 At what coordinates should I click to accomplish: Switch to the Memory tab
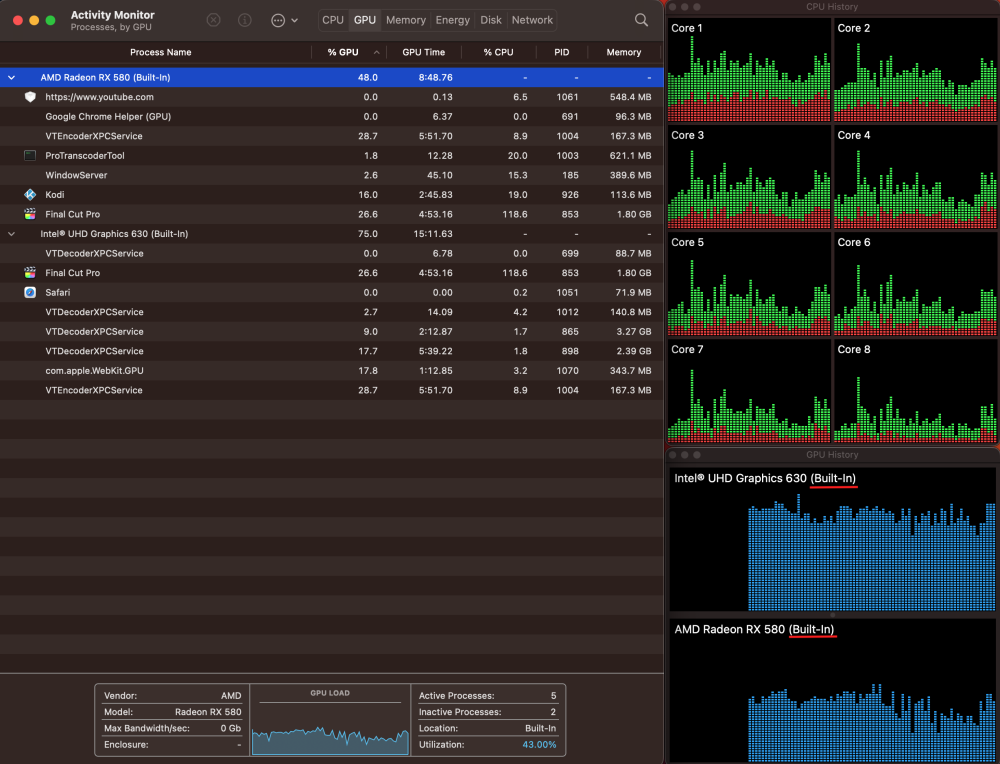(x=406, y=20)
